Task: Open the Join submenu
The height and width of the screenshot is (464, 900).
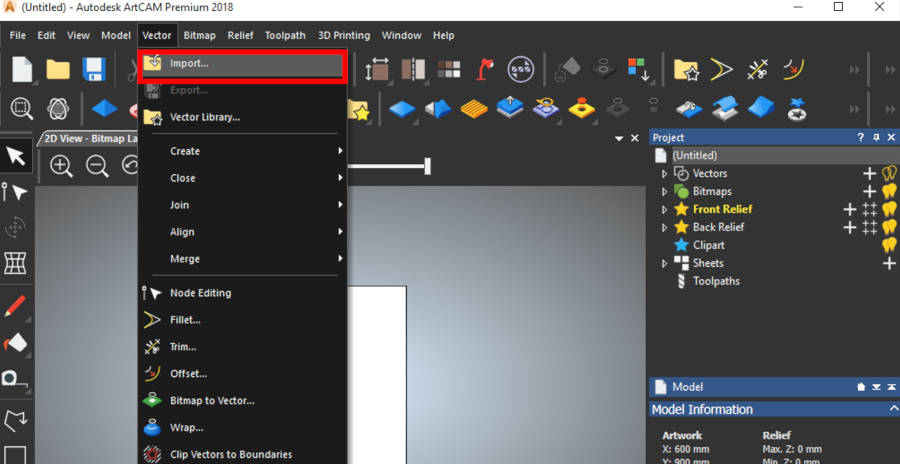Action: pyautogui.click(x=242, y=205)
